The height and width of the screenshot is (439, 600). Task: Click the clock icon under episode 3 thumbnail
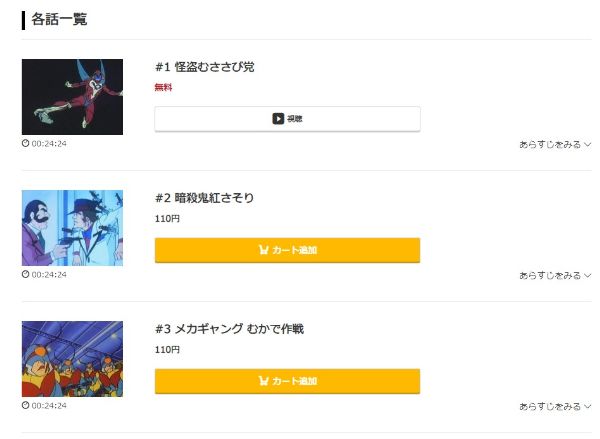[x=26, y=405]
